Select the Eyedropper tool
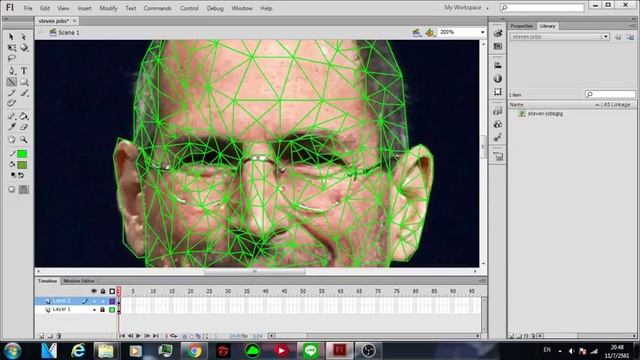The image size is (640, 360). (x=11, y=127)
